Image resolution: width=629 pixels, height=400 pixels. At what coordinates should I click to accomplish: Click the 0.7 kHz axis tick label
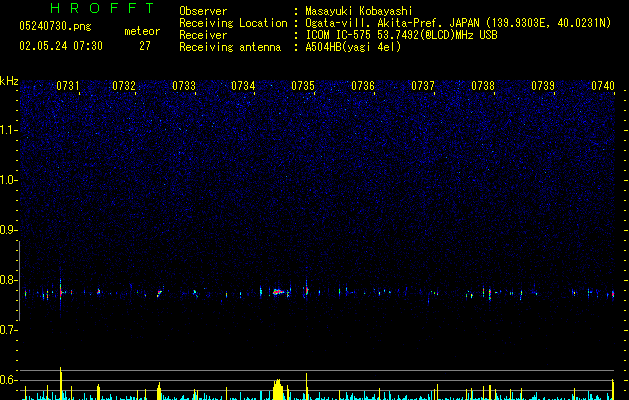(x=8, y=330)
